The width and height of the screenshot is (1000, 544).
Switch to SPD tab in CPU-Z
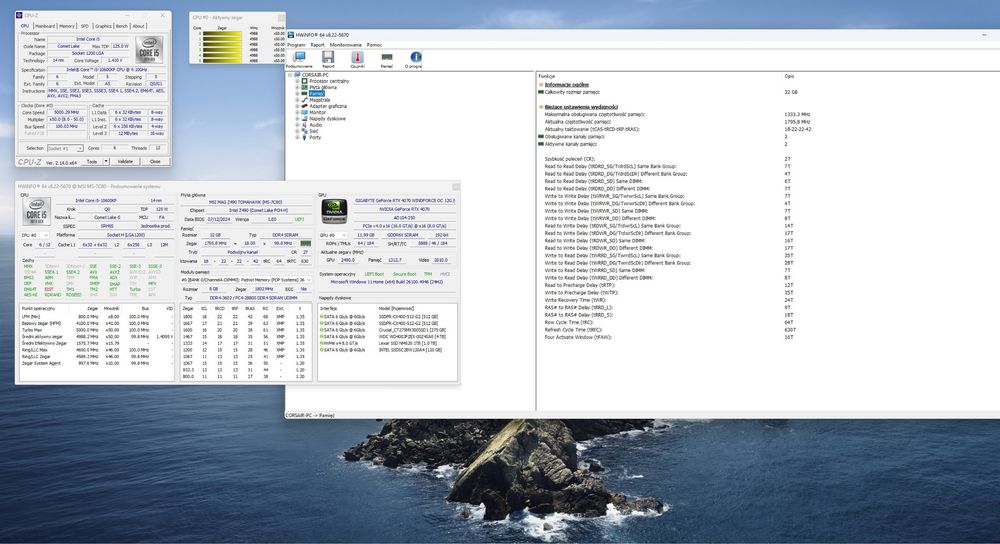tap(85, 26)
